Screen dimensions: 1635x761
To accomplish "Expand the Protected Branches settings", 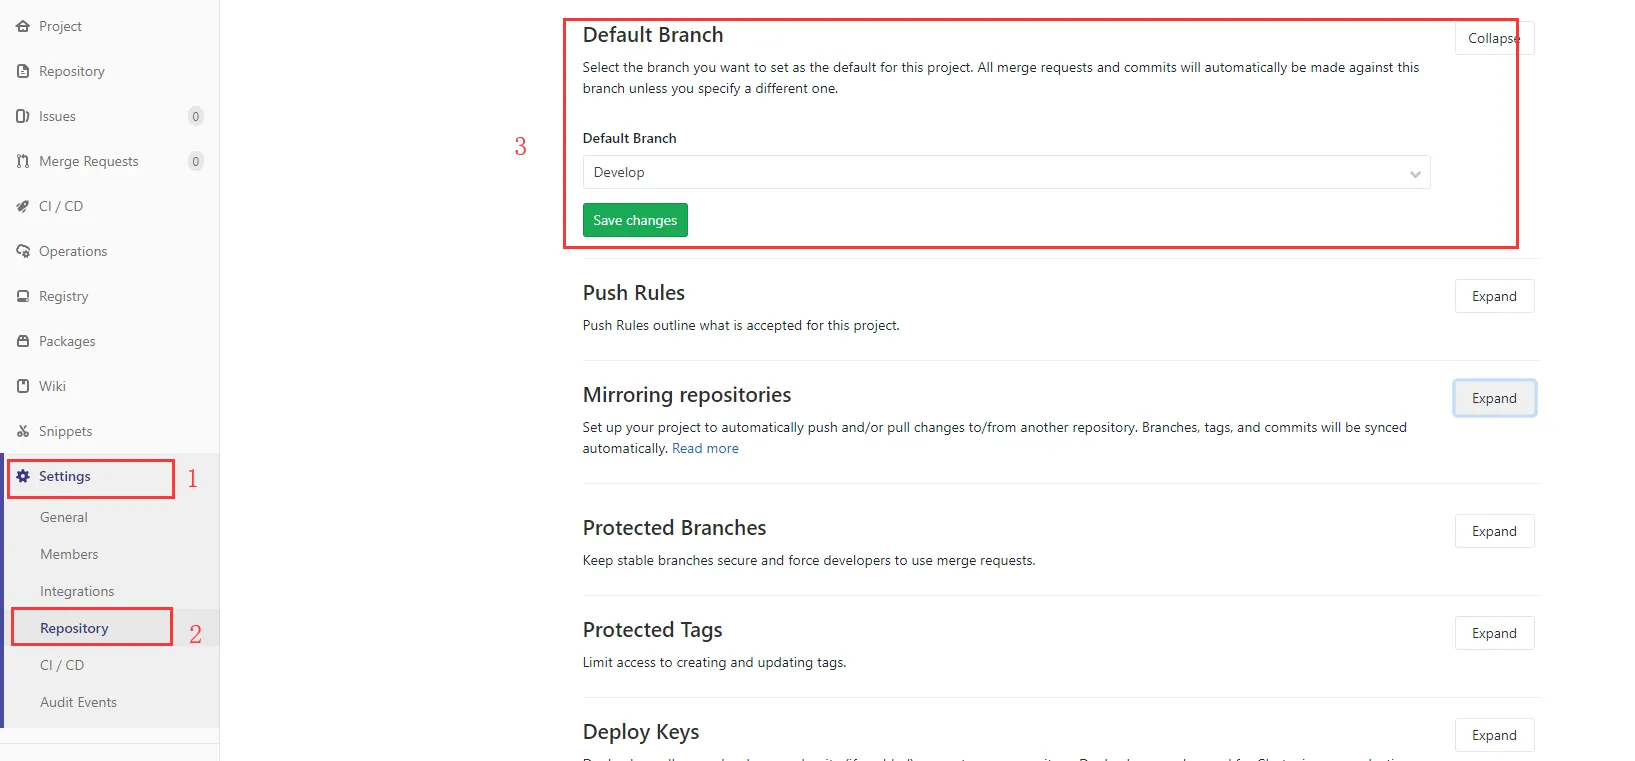I will click(1493, 531).
